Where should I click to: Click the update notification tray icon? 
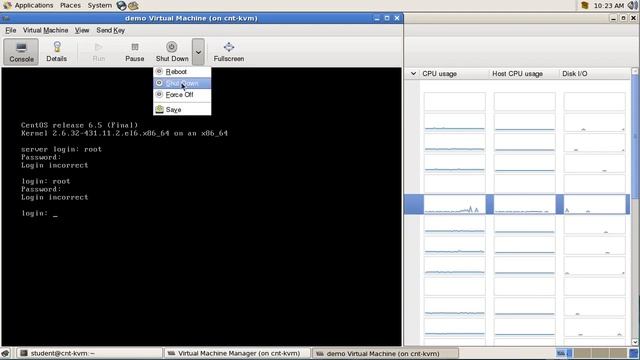pos(584,5)
